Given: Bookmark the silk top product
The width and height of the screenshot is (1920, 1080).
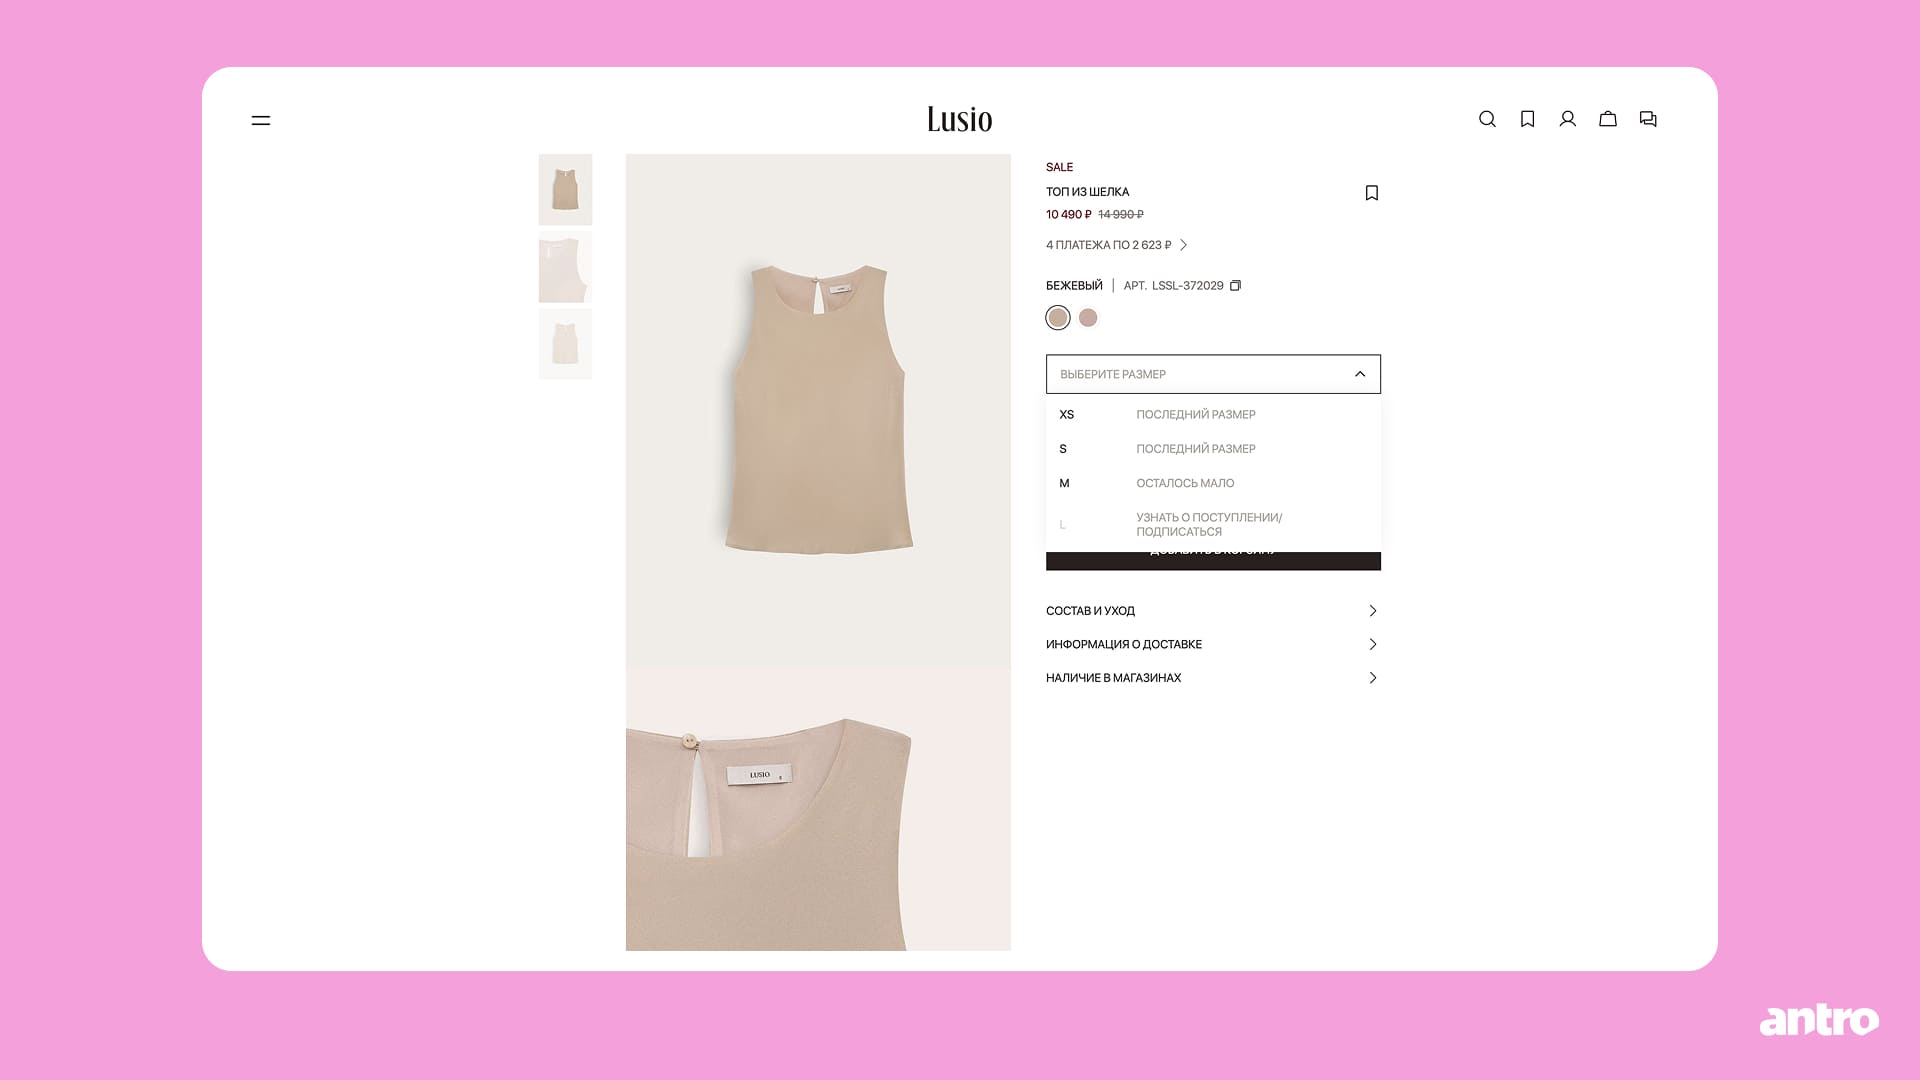Looking at the screenshot, I should tap(1372, 193).
